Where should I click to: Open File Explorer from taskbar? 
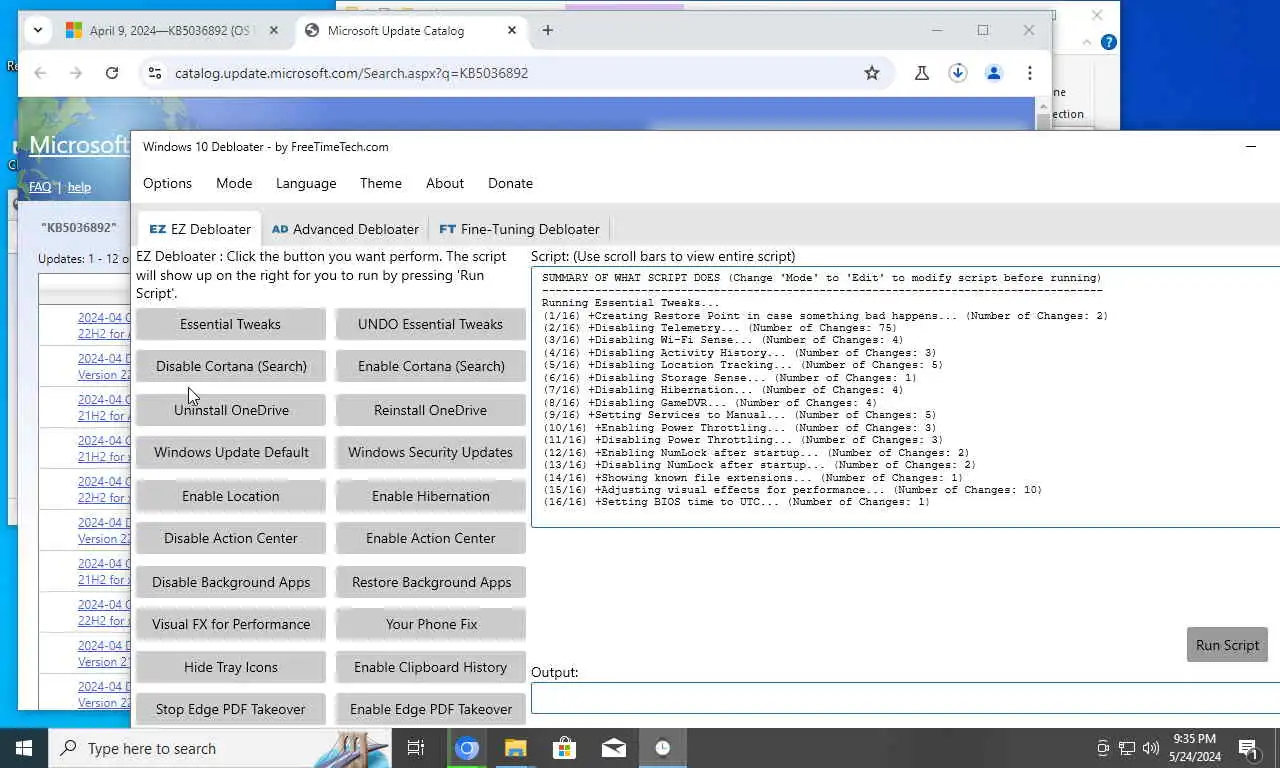515,748
